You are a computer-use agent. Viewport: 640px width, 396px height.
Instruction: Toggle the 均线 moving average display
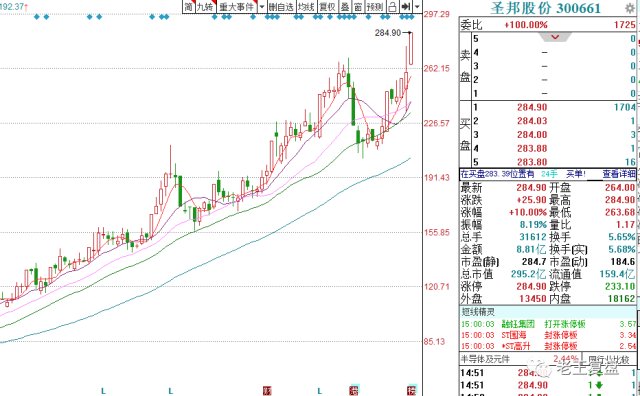click(306, 7)
